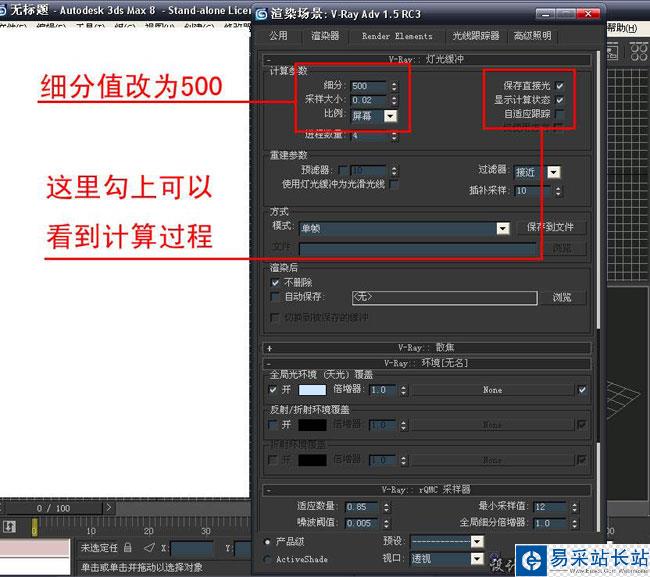This screenshot has height=577, width=650.
Task: Select the ActiveShade radio button
Action: pos(267,559)
